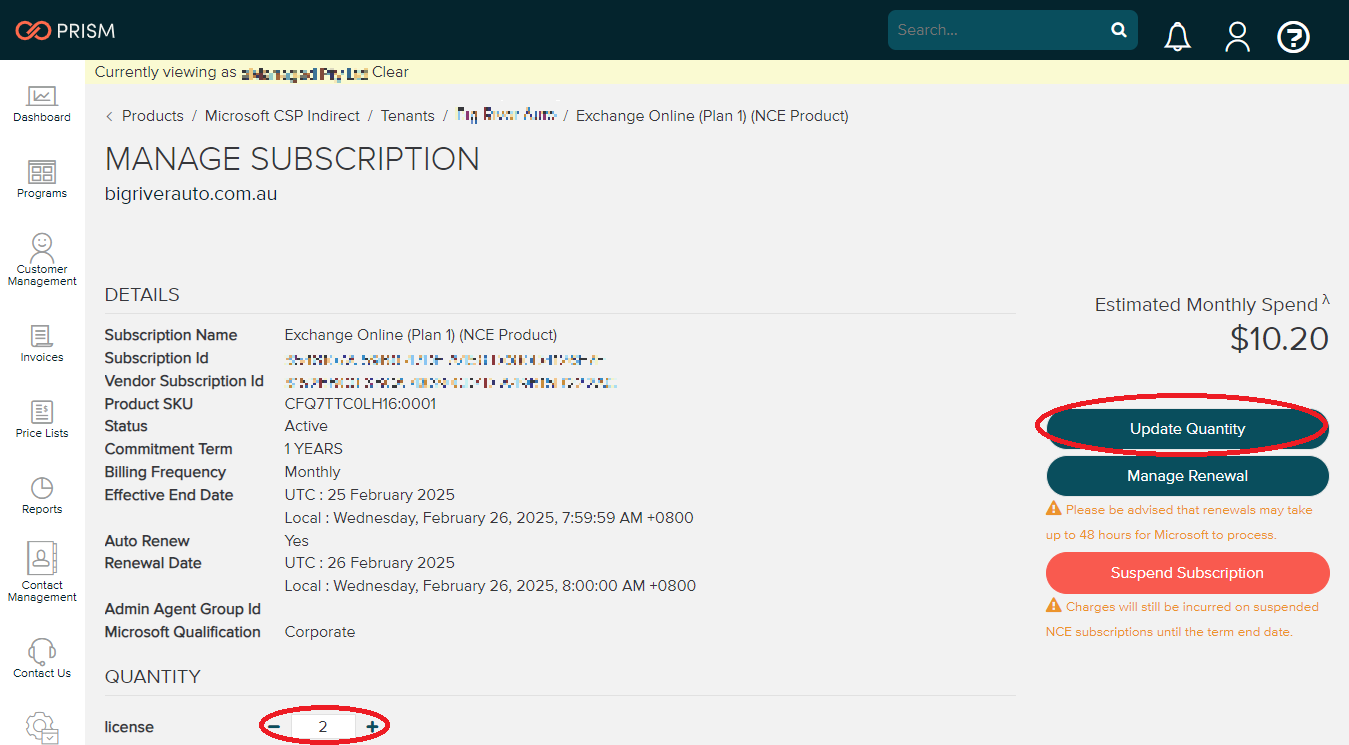Go to Products breadcrumb
1349x745 pixels.
click(153, 116)
